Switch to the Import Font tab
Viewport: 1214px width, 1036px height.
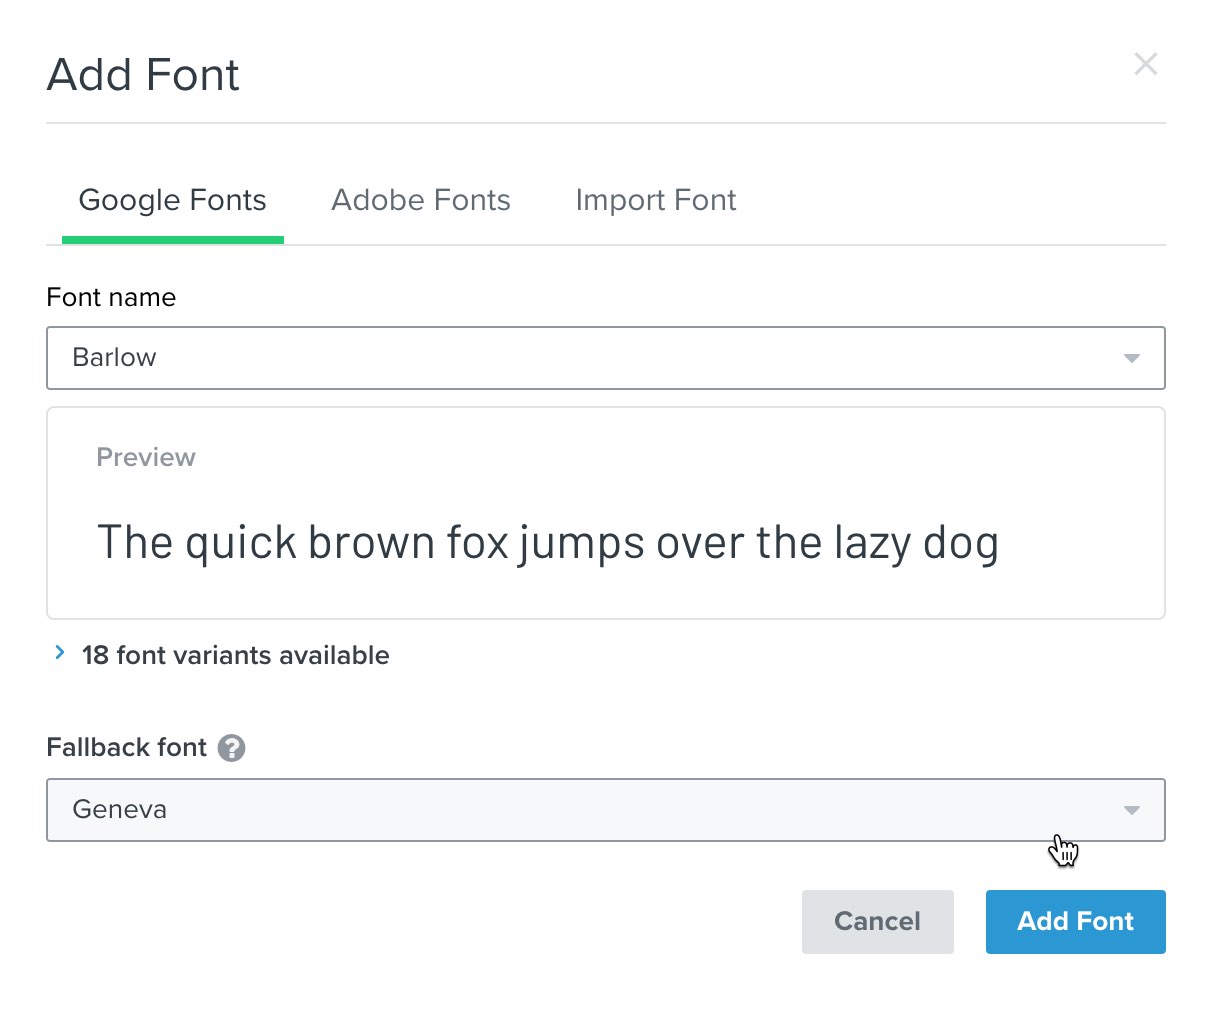[655, 200]
